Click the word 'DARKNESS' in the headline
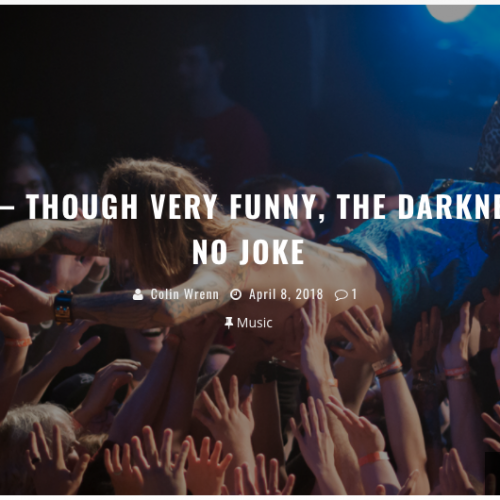 coord(449,207)
